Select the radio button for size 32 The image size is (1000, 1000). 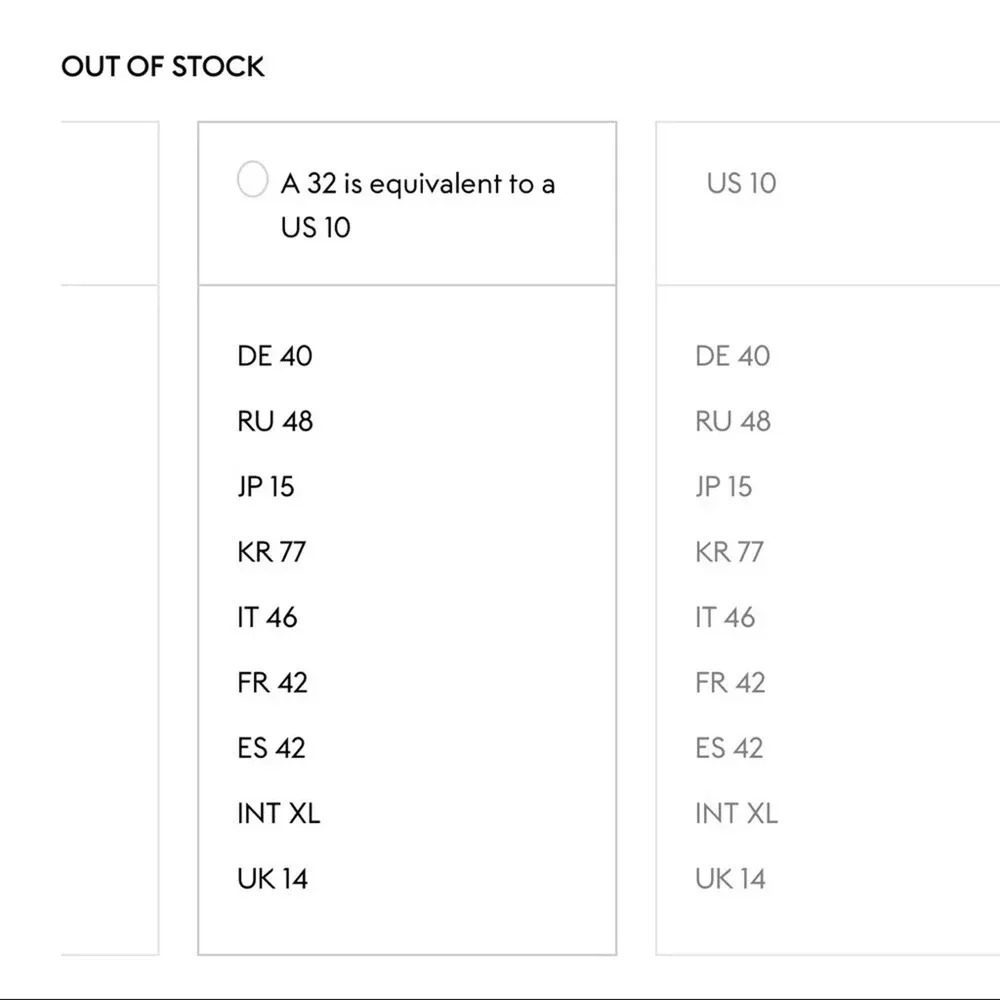pos(252,180)
